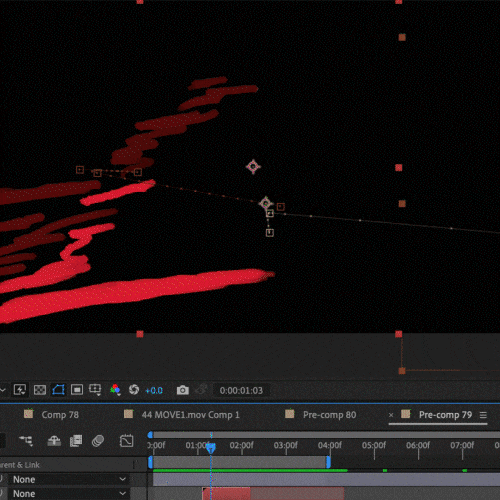
Task: Open Show Channel color management icon
Action: (x=115, y=390)
